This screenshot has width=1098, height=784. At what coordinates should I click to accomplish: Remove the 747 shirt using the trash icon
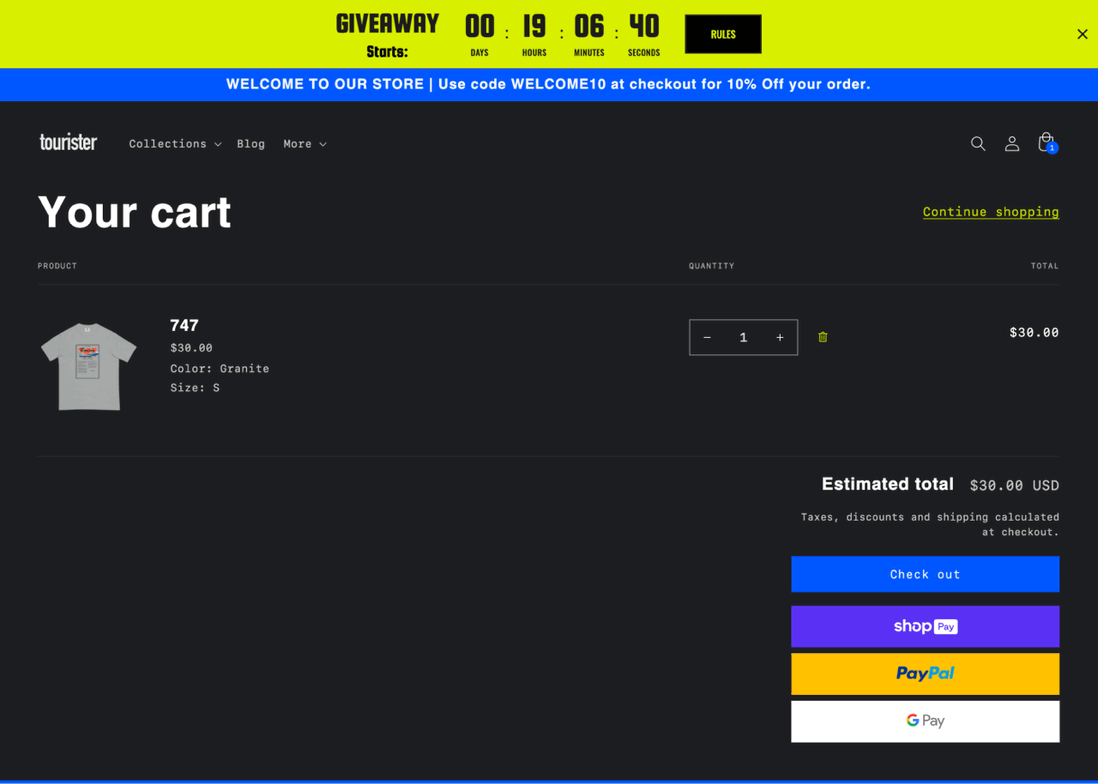coord(822,337)
